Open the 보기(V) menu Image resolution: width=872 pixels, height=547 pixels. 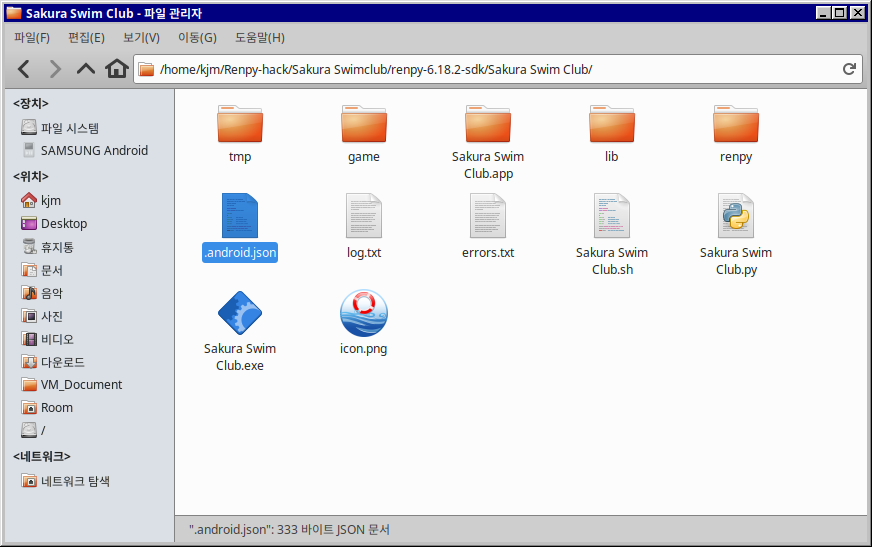pos(141,38)
